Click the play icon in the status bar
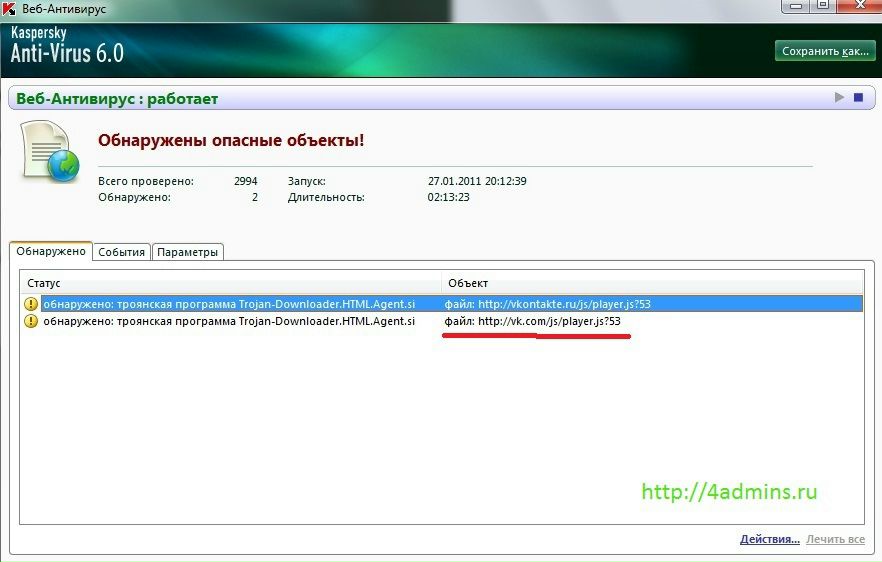882x562 pixels. click(839, 97)
